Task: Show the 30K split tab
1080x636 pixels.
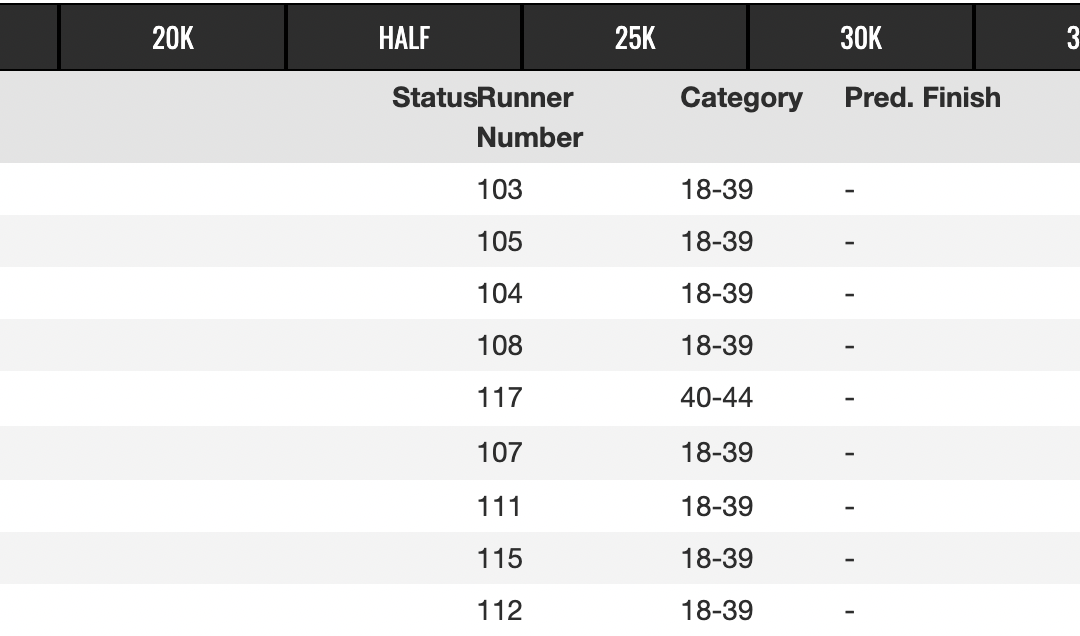Action: 861,38
